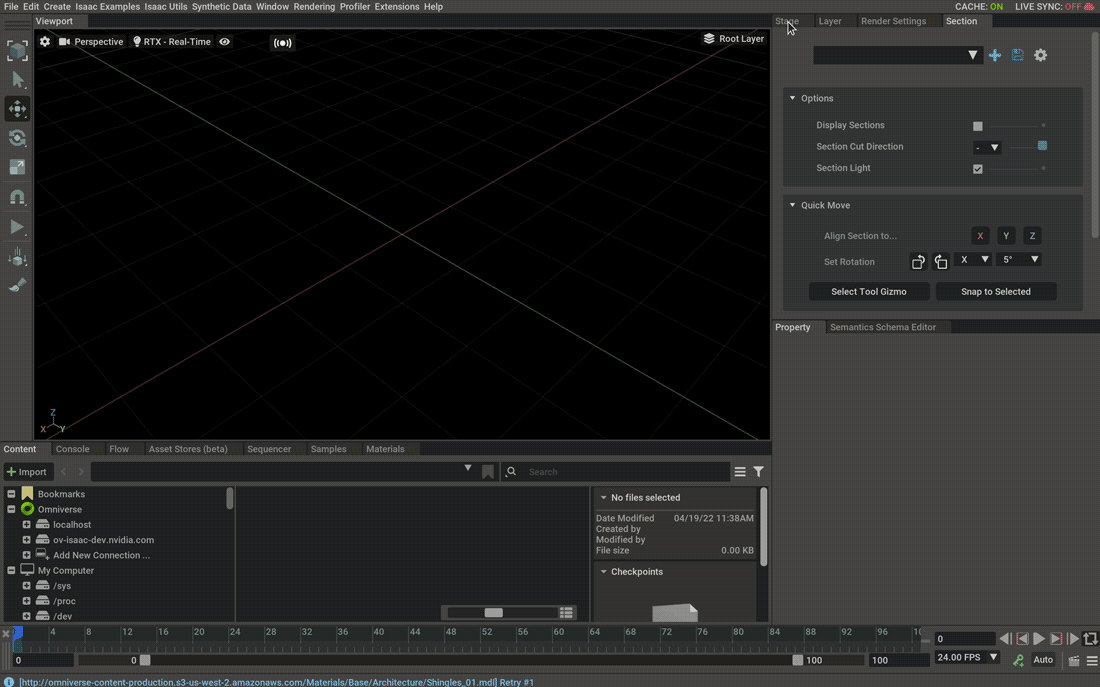Image resolution: width=1100 pixels, height=687 pixels.
Task: Open the Synthetic Data menu
Action: tap(222, 6)
